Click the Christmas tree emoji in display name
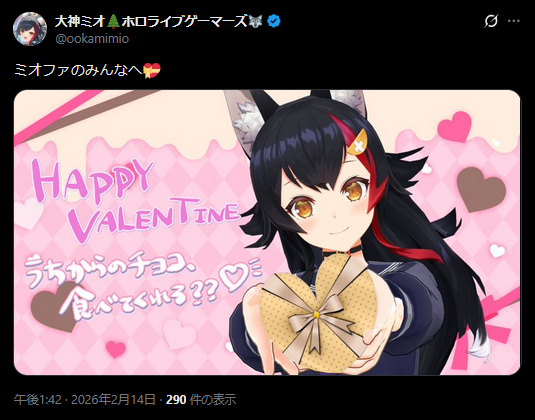Image resolution: width=535 pixels, height=420 pixels. 113,21
